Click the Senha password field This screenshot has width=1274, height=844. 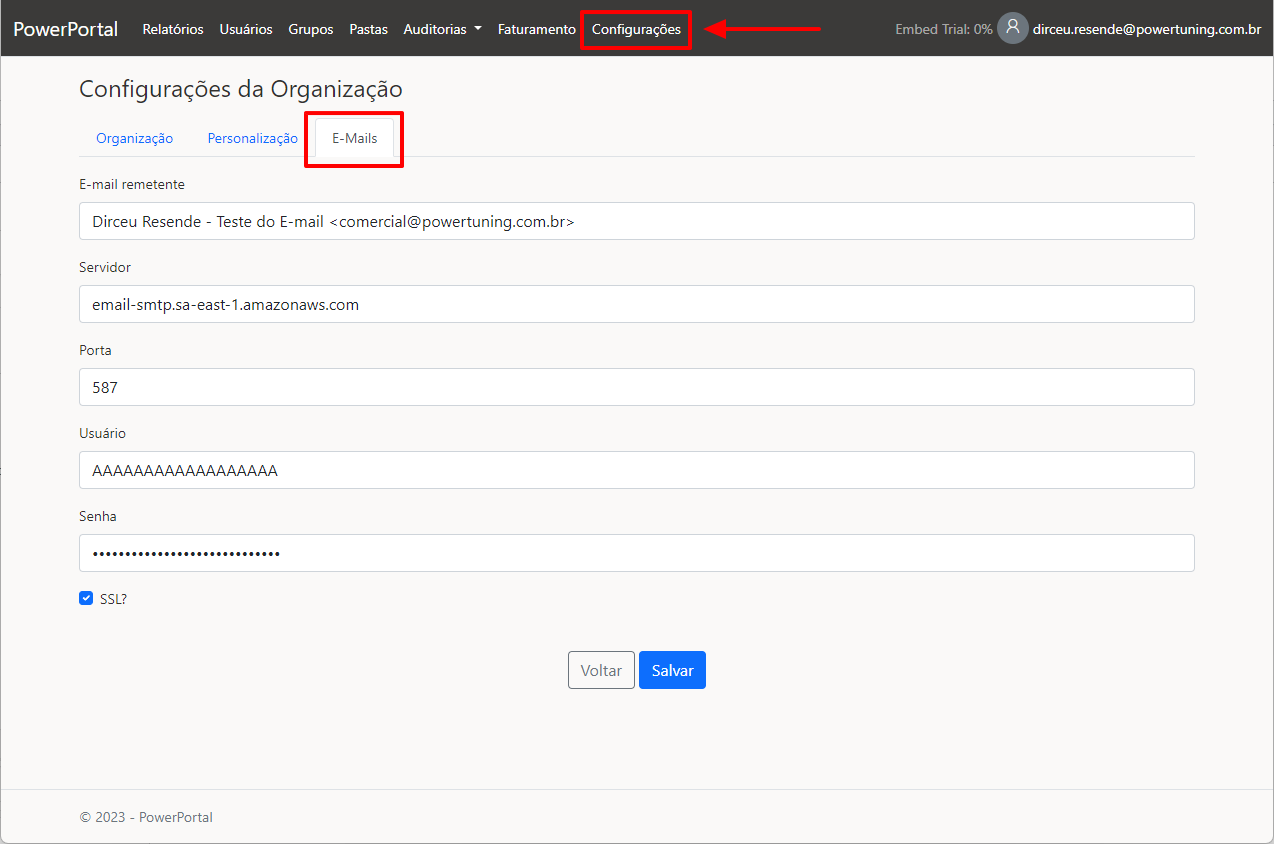[636, 553]
